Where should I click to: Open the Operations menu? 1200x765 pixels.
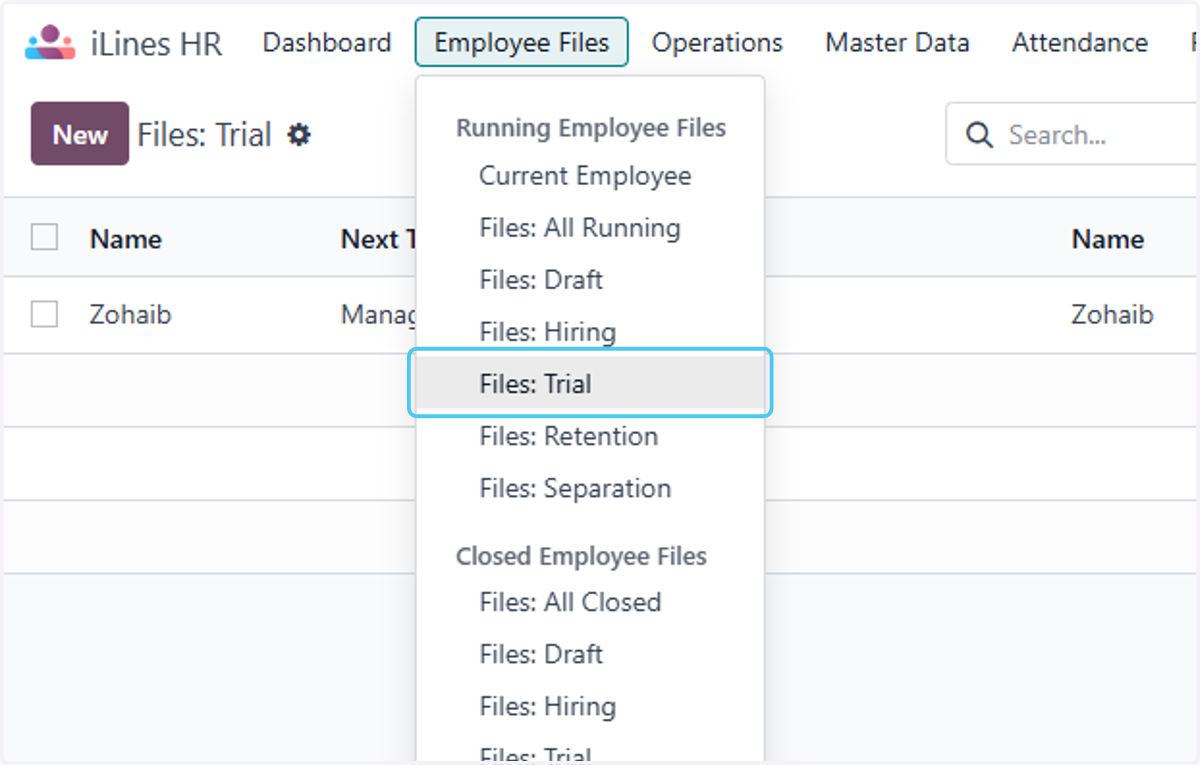click(717, 42)
